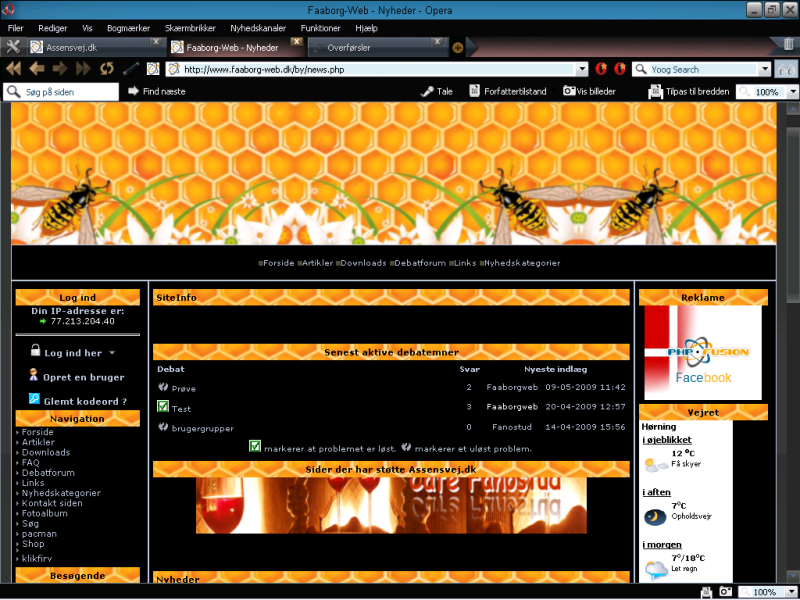
Task: Expand the Log ind her dropdown arrow
Action: (112, 353)
